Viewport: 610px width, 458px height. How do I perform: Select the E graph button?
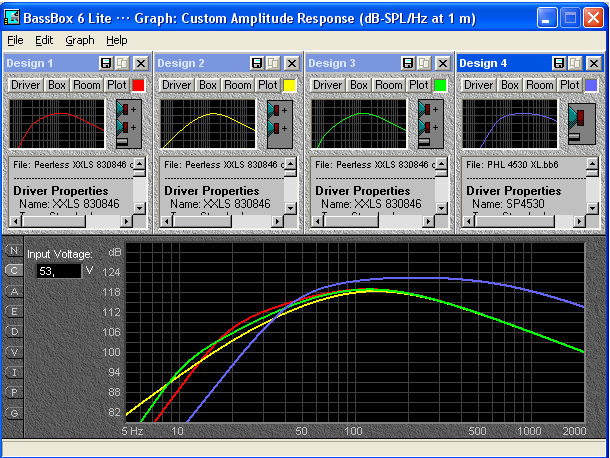pyautogui.click(x=14, y=311)
